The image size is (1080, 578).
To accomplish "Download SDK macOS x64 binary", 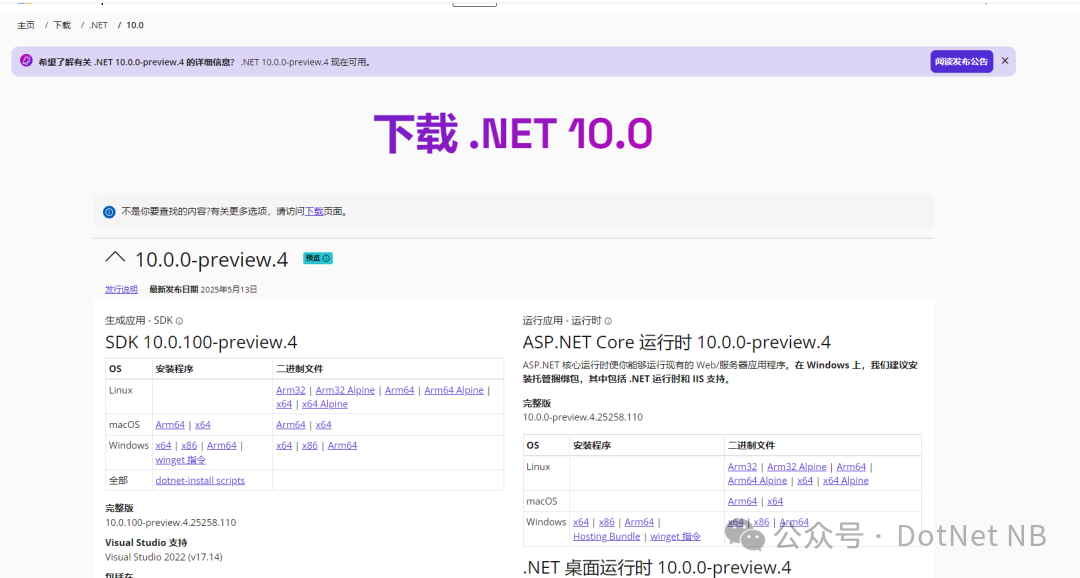I will click(x=323, y=425).
